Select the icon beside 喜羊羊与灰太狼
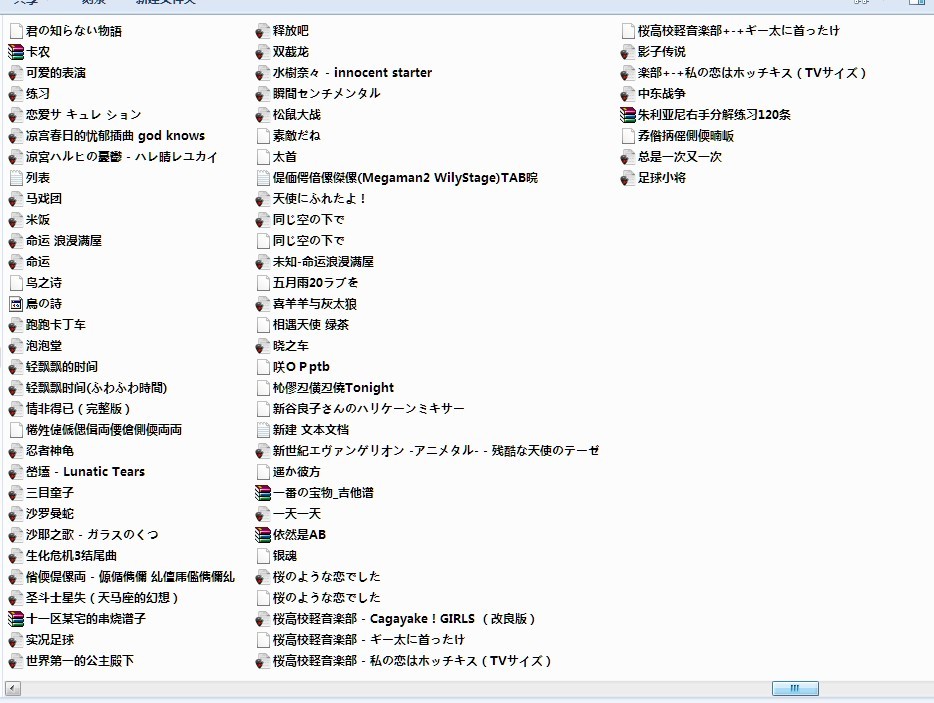 [x=263, y=304]
